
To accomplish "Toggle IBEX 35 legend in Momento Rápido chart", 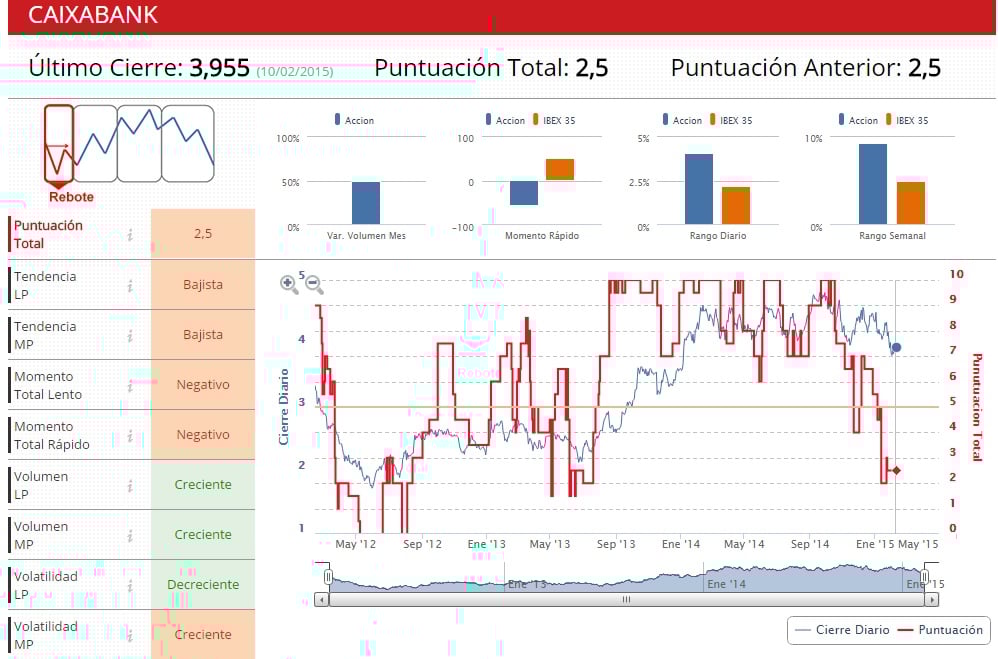I will pyautogui.click(x=554, y=120).
